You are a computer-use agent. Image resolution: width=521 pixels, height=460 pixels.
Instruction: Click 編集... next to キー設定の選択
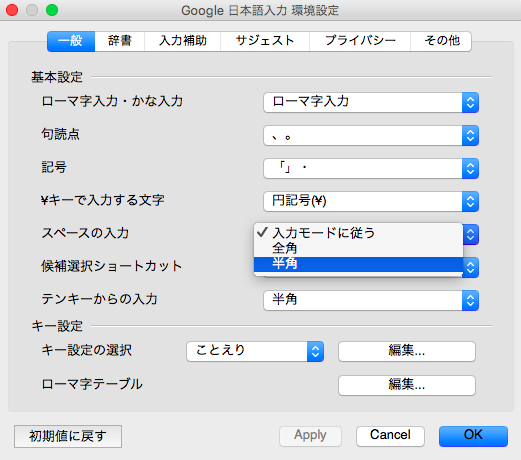tap(407, 351)
